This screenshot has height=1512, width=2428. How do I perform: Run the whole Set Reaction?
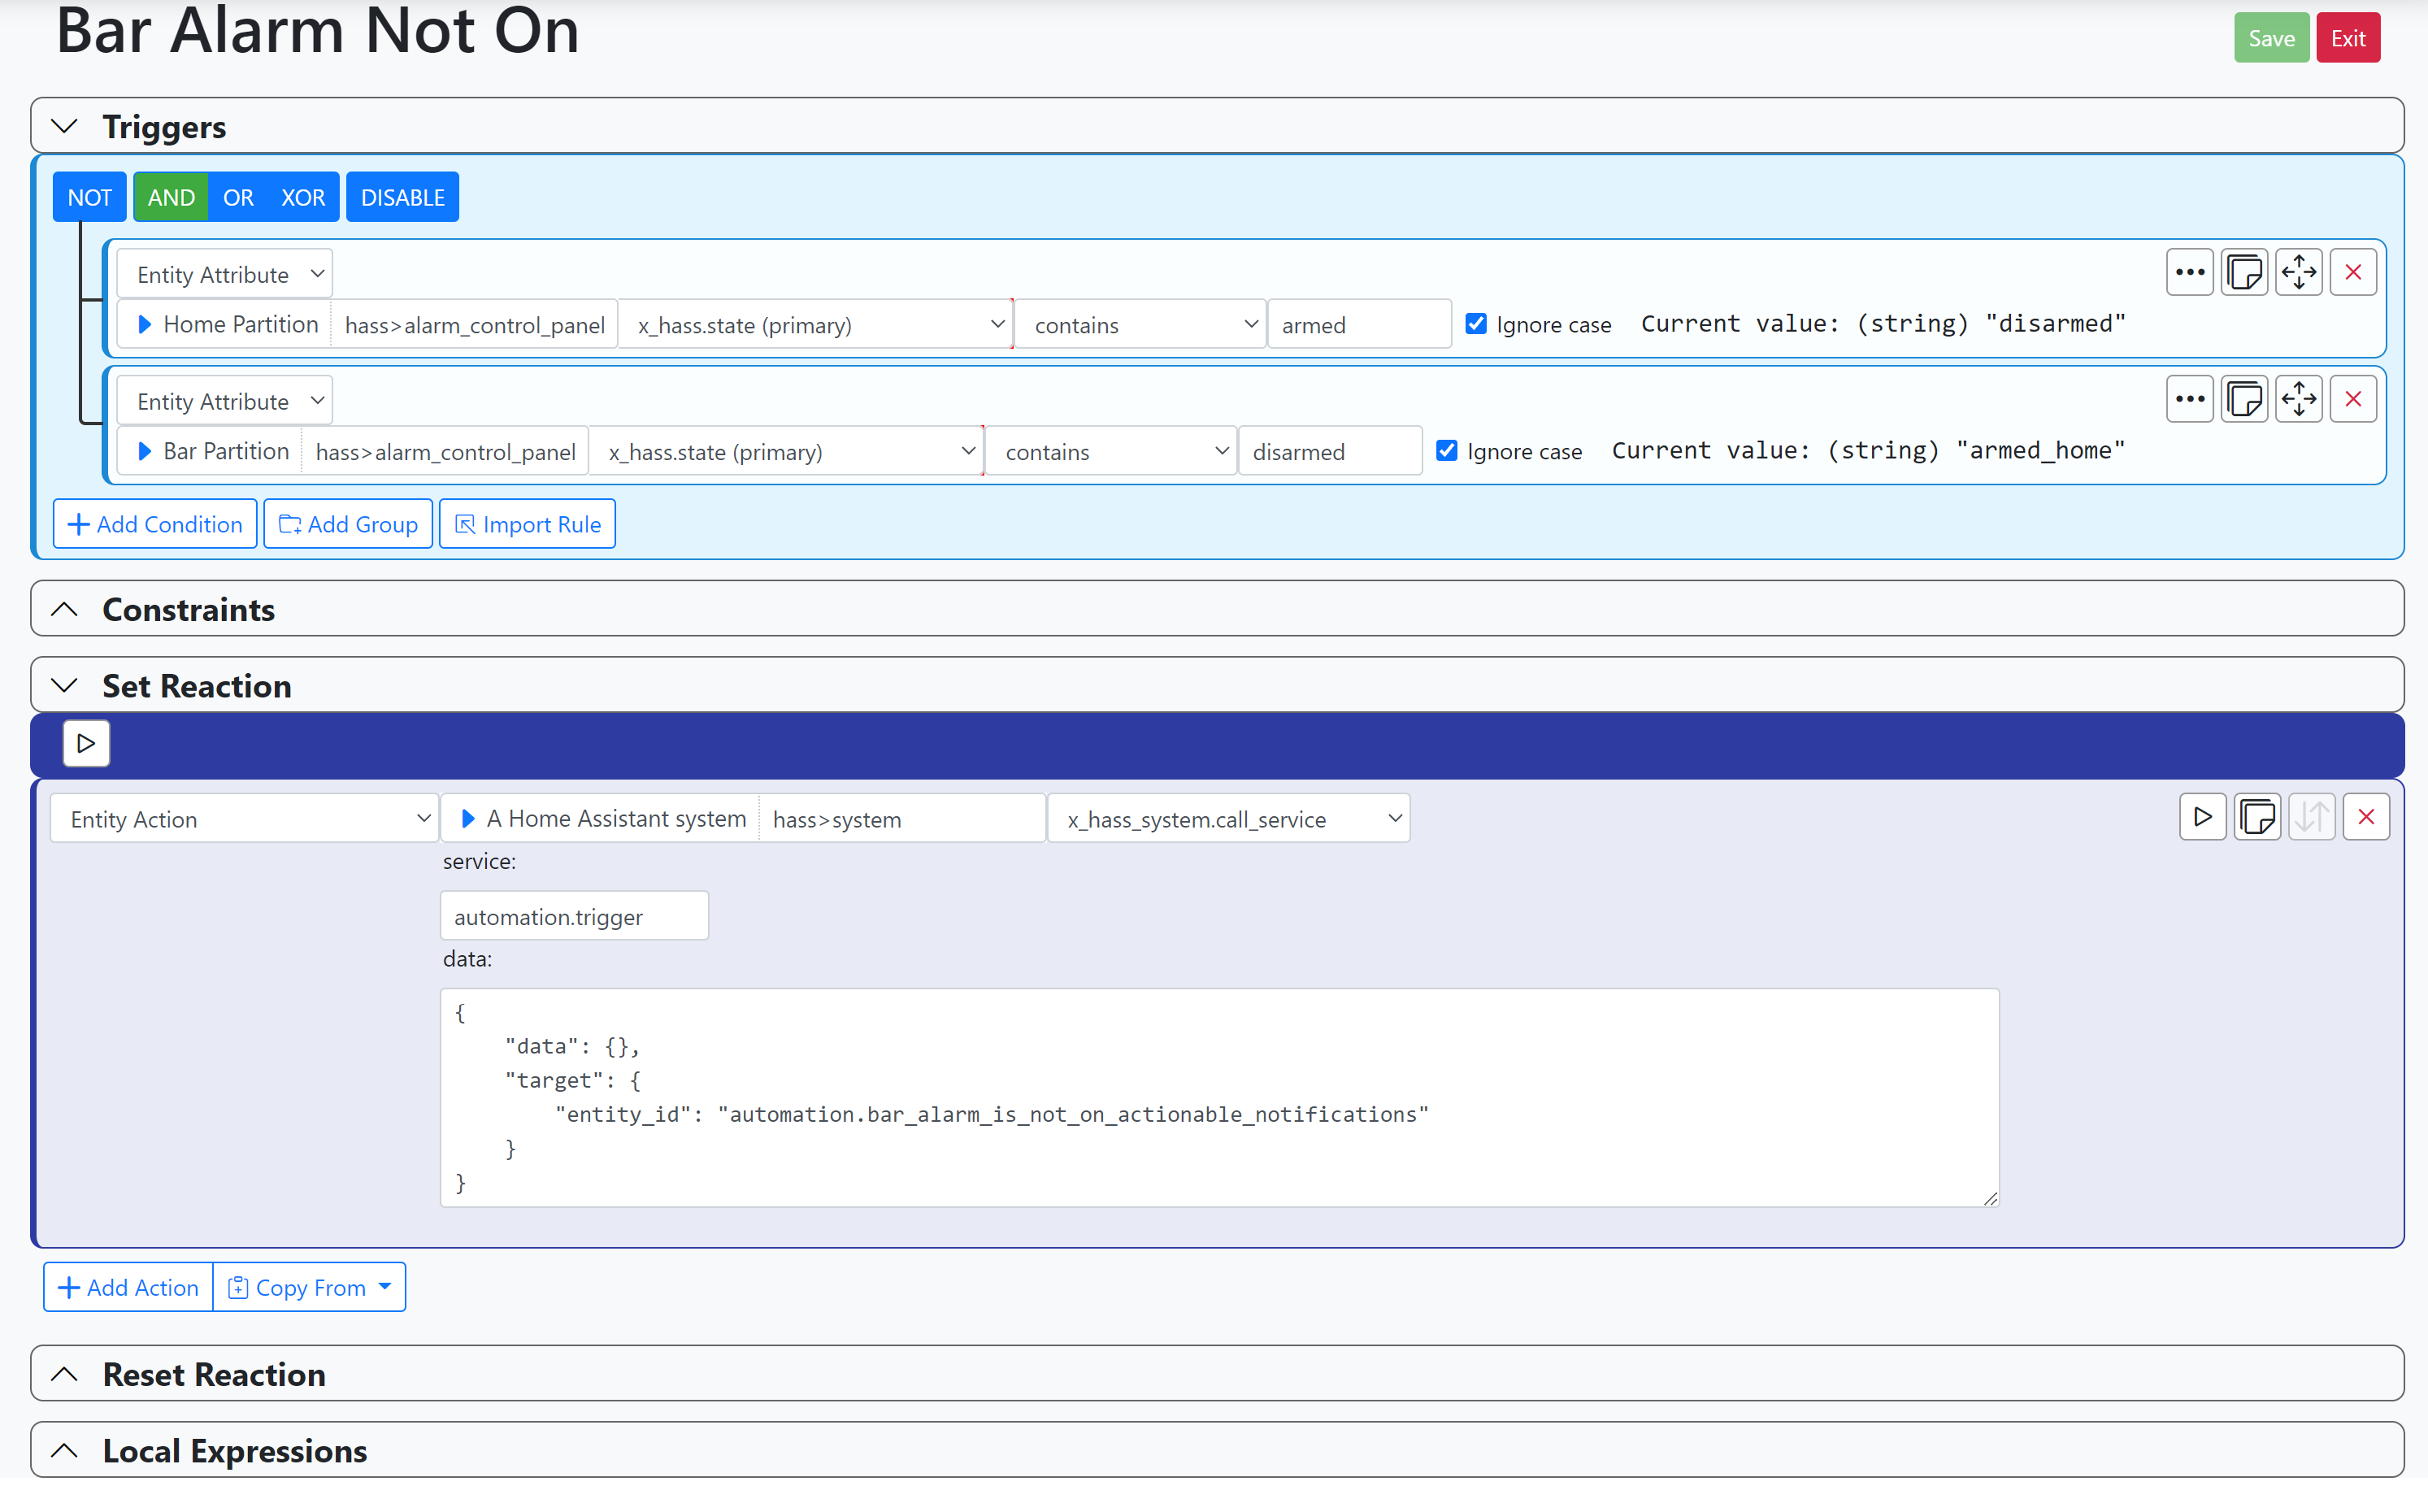(x=86, y=743)
